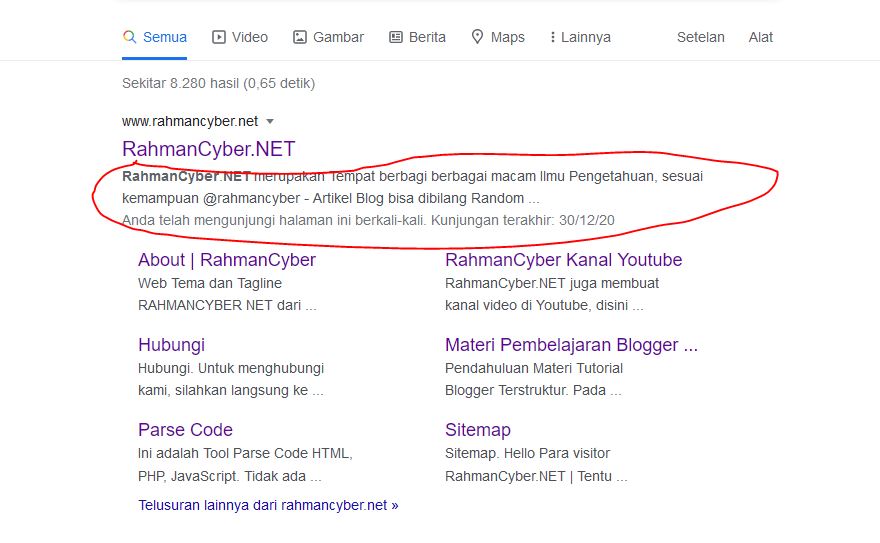The width and height of the screenshot is (880, 543).
Task: Click the Maps tab pin icon
Action: (x=477, y=37)
